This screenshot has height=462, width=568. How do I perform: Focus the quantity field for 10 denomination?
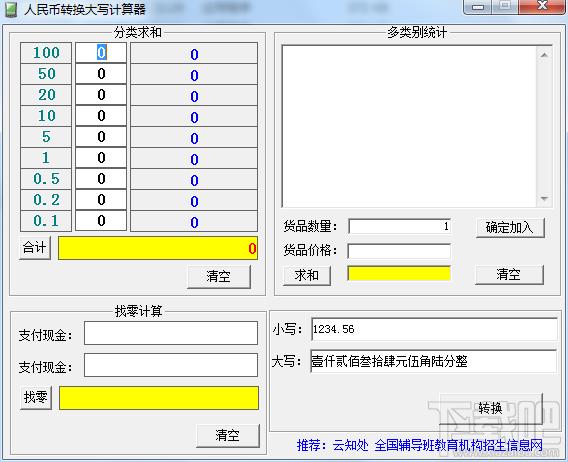pyautogui.click(x=101, y=116)
